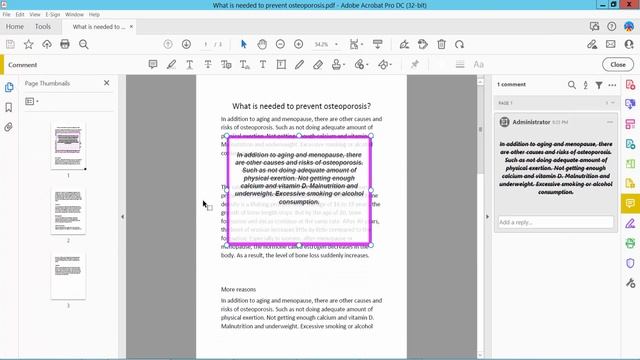The height and width of the screenshot is (360, 640).
Task: Show the Bookmarks panel
Action: 9,107
